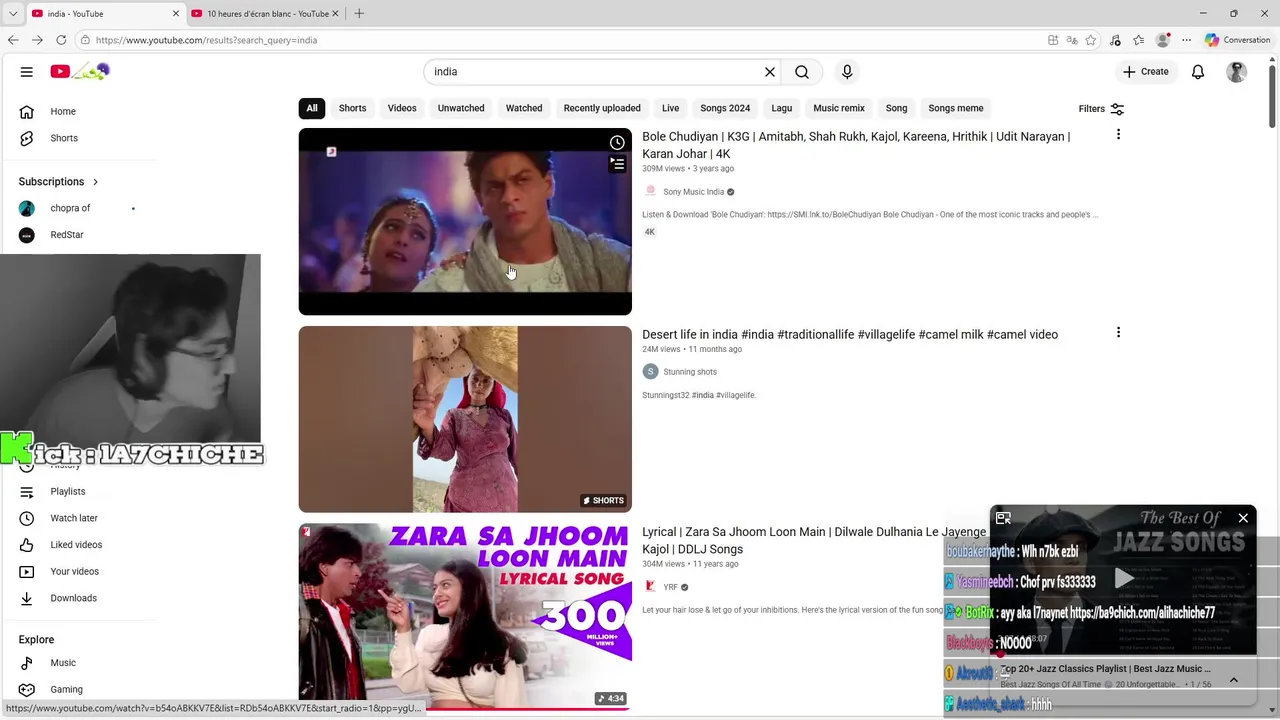
Task: Add page to favorites star
Action: pyautogui.click(x=1091, y=40)
